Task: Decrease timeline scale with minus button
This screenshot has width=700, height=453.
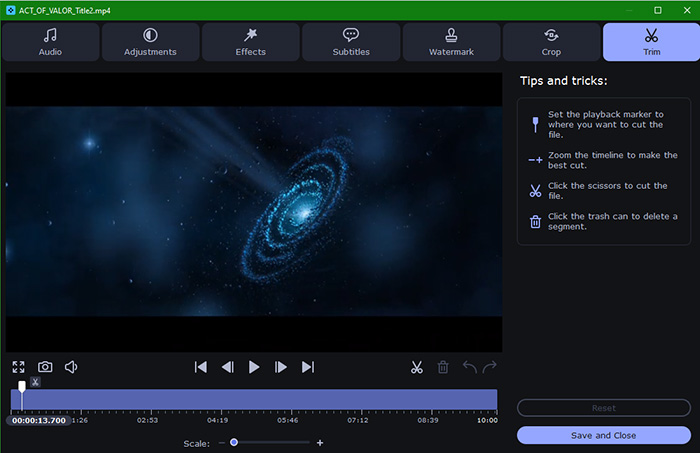Action: click(x=222, y=443)
